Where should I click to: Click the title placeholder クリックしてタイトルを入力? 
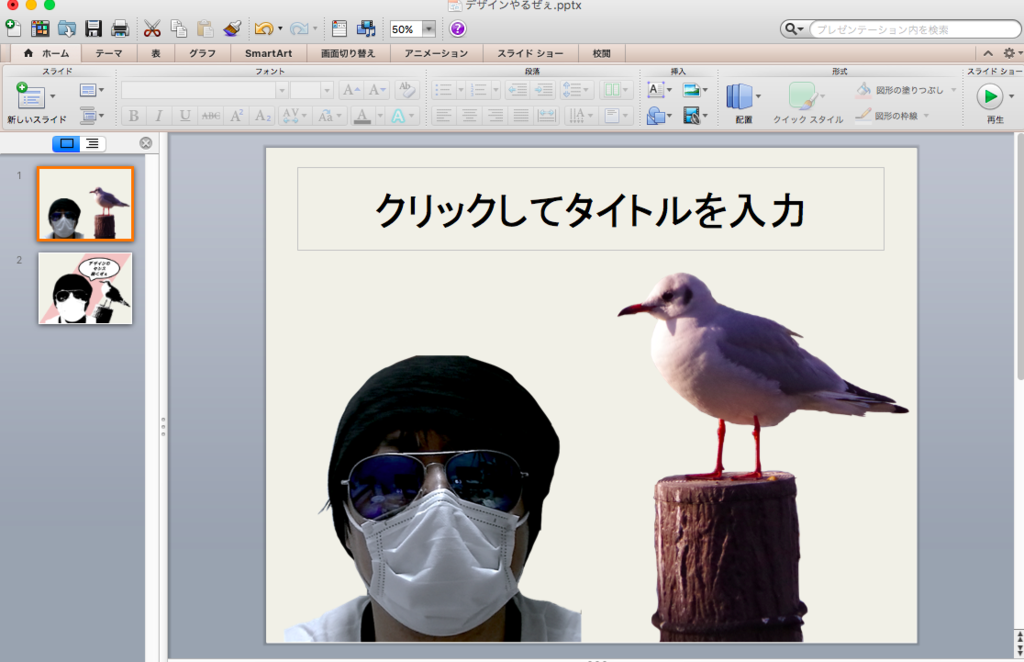point(590,209)
